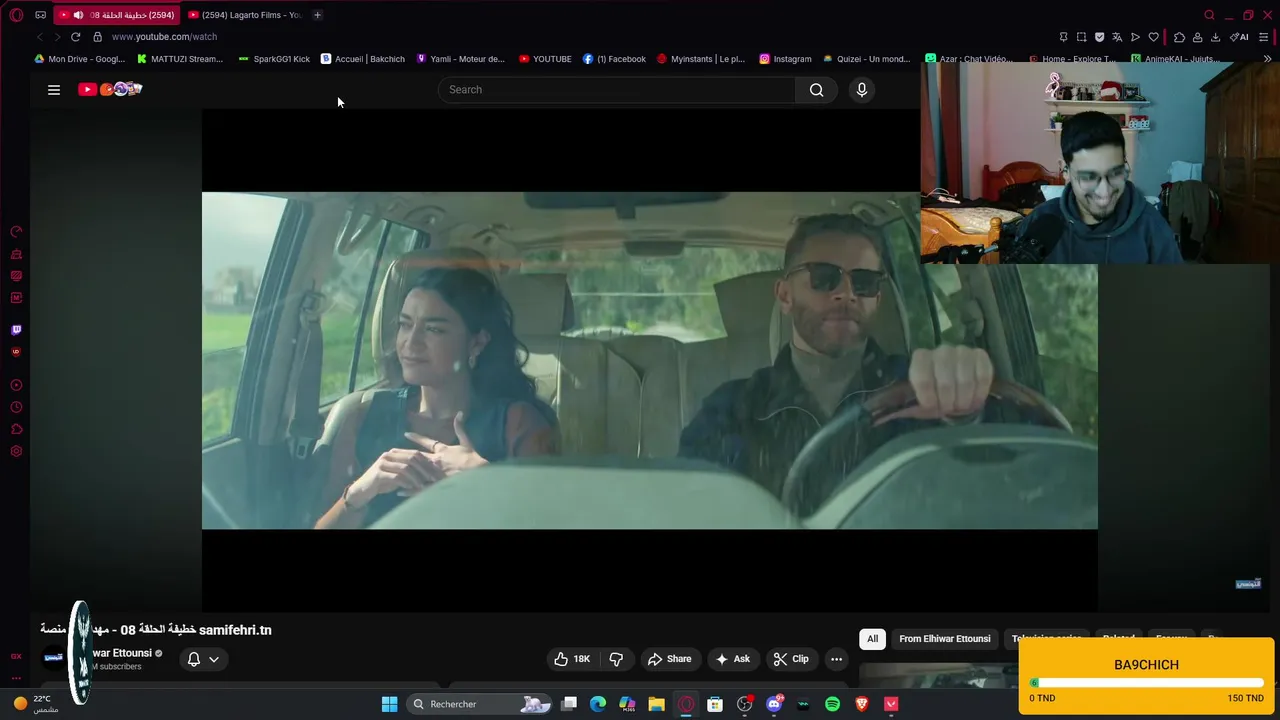Reload the current page
The width and height of the screenshot is (1280, 720).
[75, 37]
